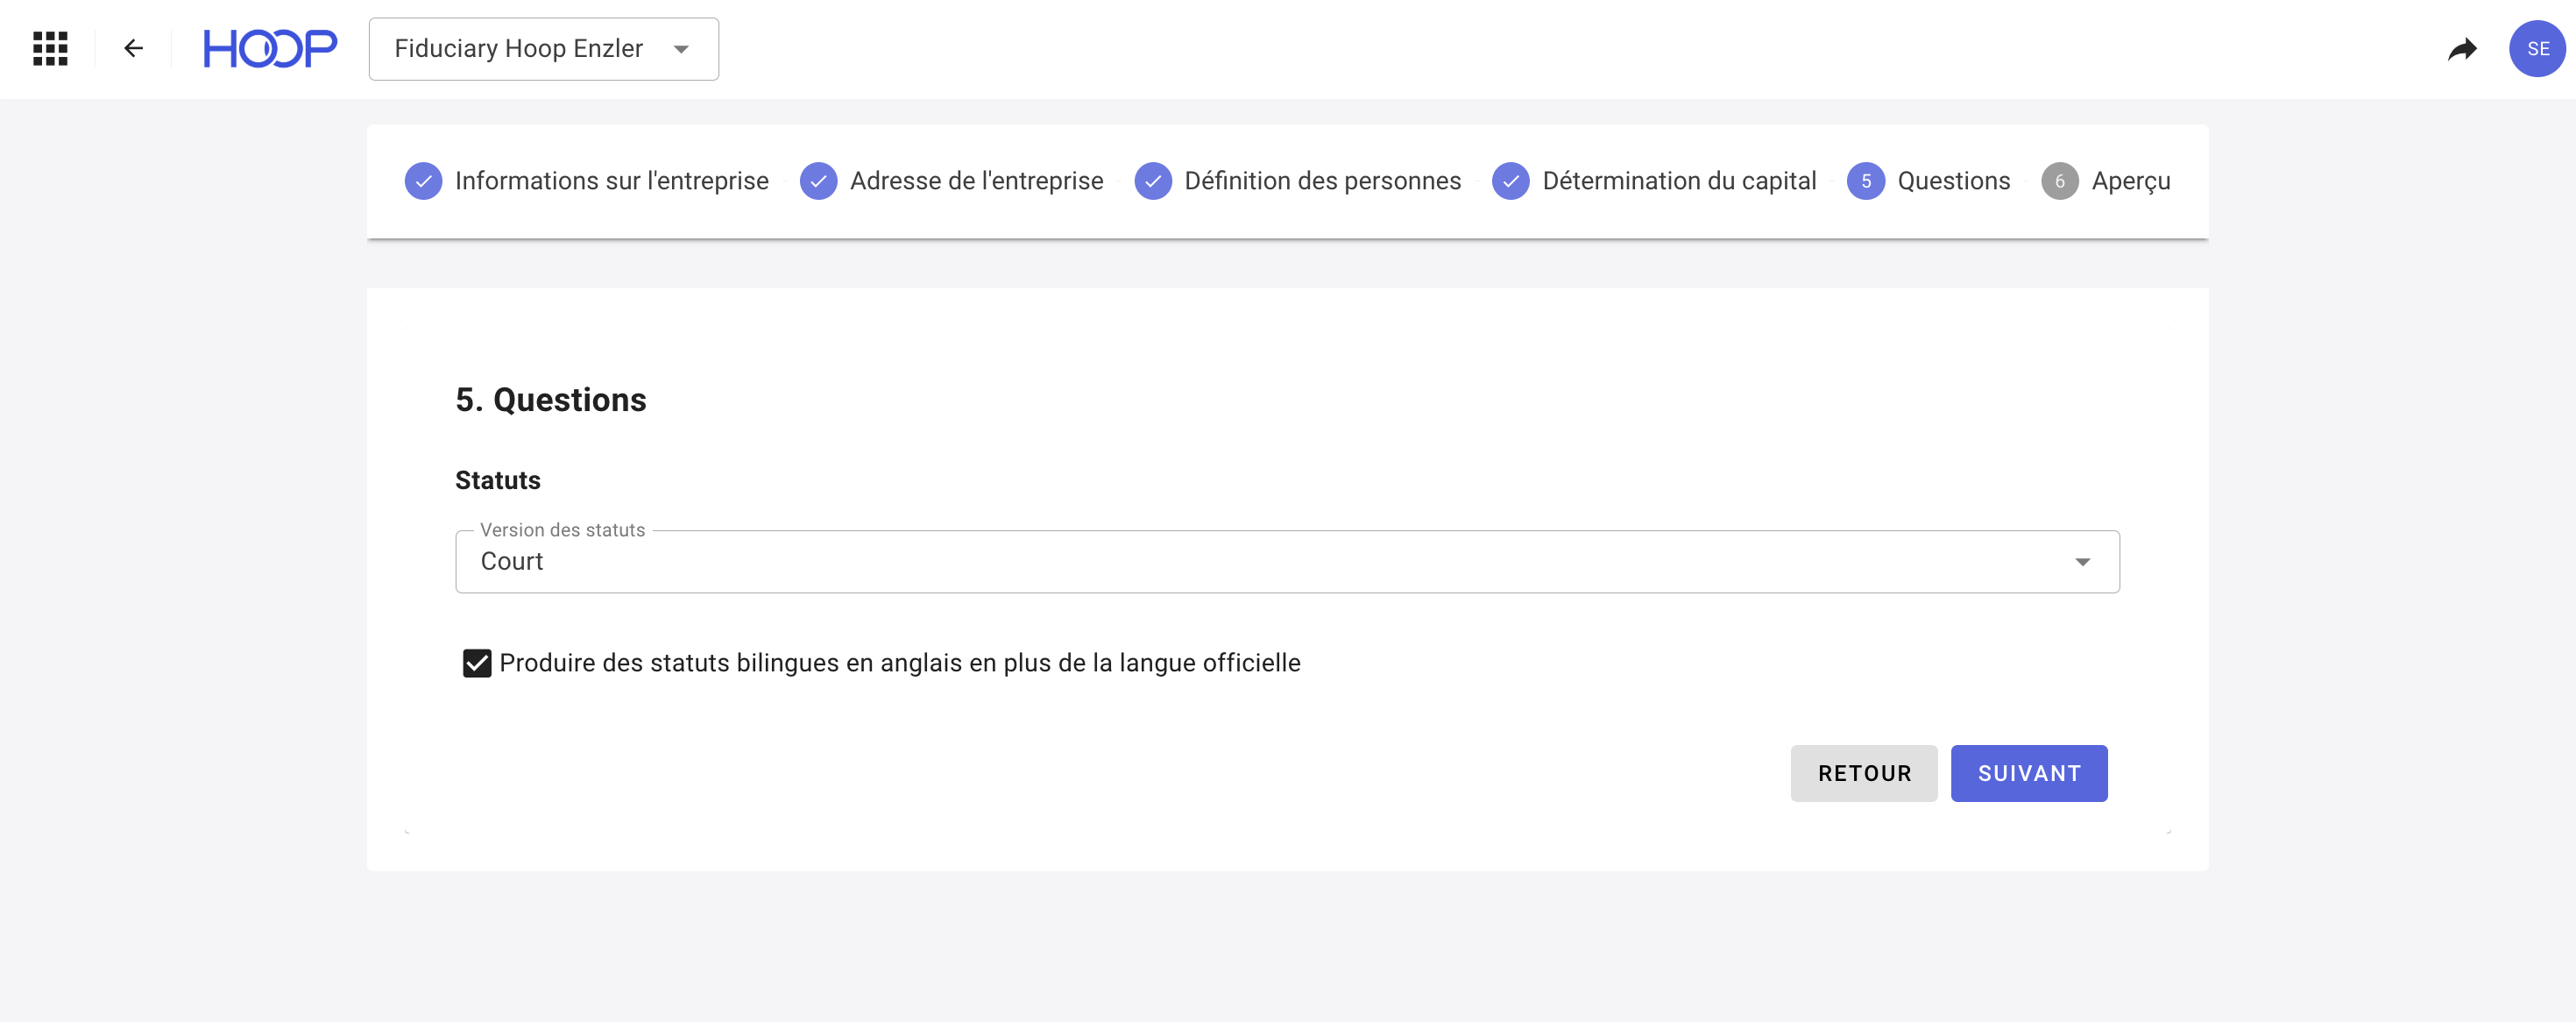
Task: Click the HOOP logo
Action: click(x=270, y=48)
